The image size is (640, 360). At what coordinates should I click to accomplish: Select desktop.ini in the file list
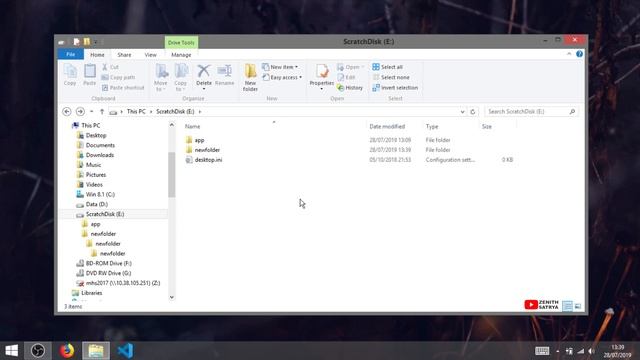coord(209,160)
